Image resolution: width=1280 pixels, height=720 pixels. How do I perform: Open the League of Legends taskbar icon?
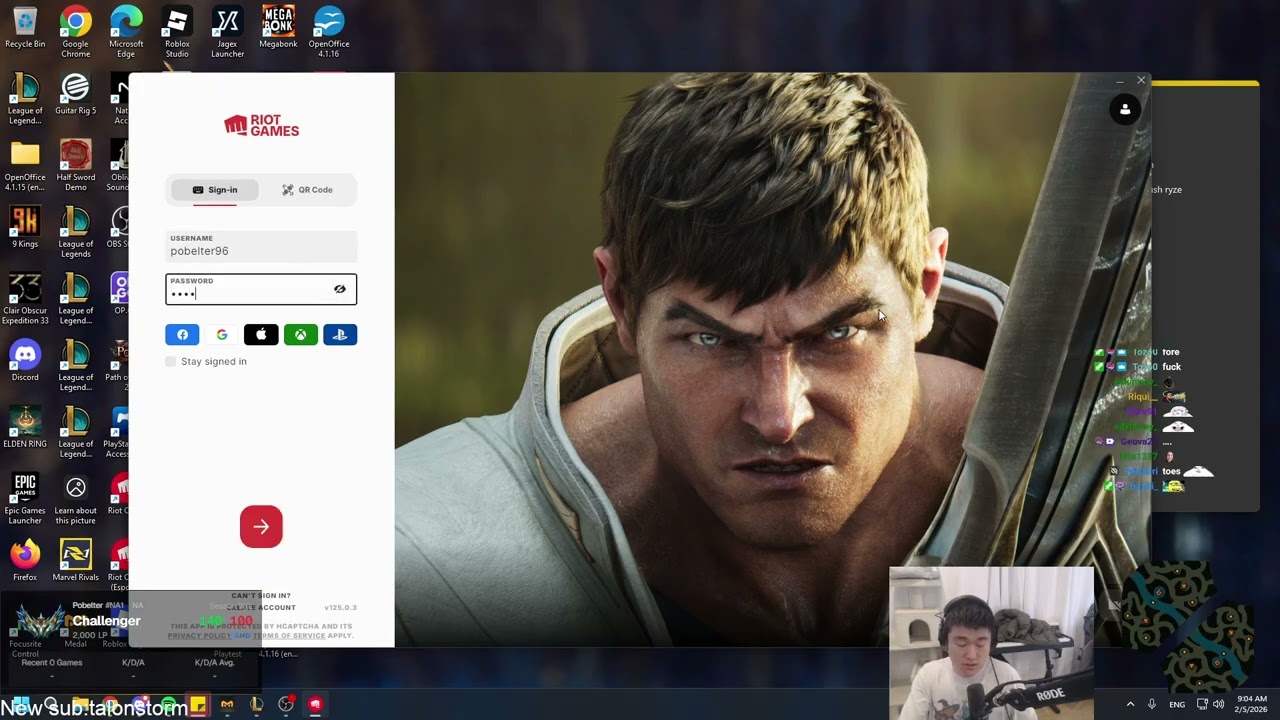(256, 705)
